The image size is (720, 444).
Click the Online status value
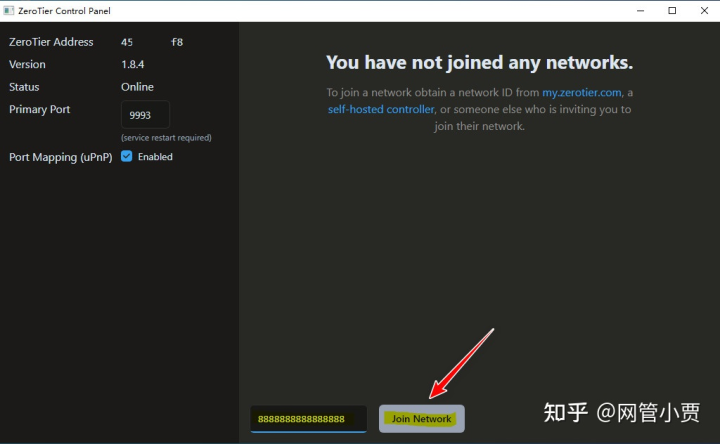pos(137,87)
